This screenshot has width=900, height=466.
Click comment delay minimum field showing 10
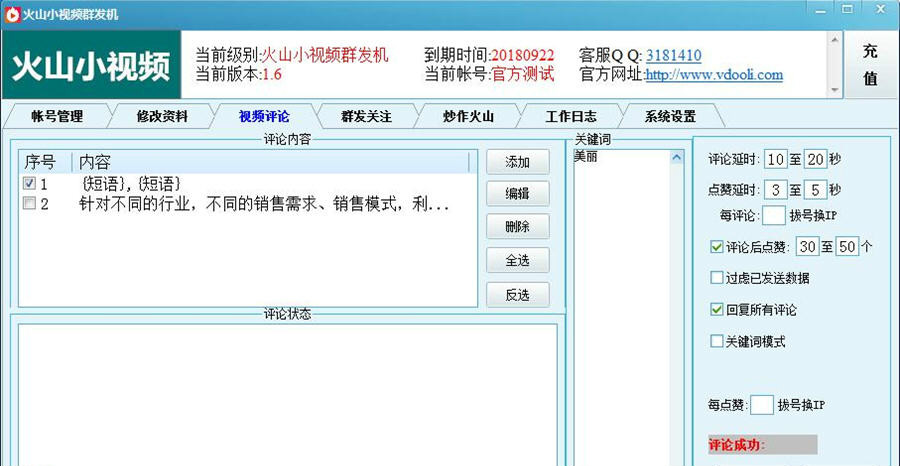click(x=776, y=160)
